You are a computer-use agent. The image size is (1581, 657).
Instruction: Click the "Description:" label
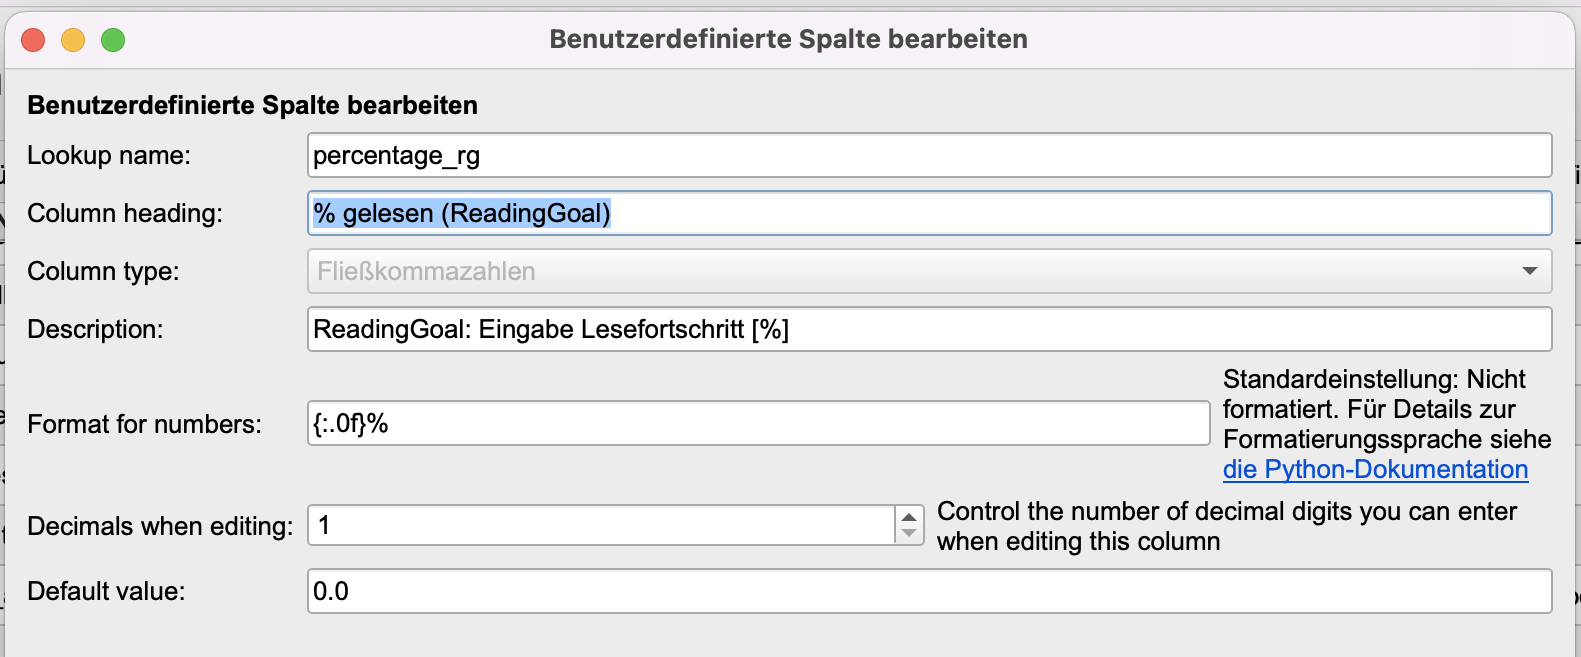(95, 329)
